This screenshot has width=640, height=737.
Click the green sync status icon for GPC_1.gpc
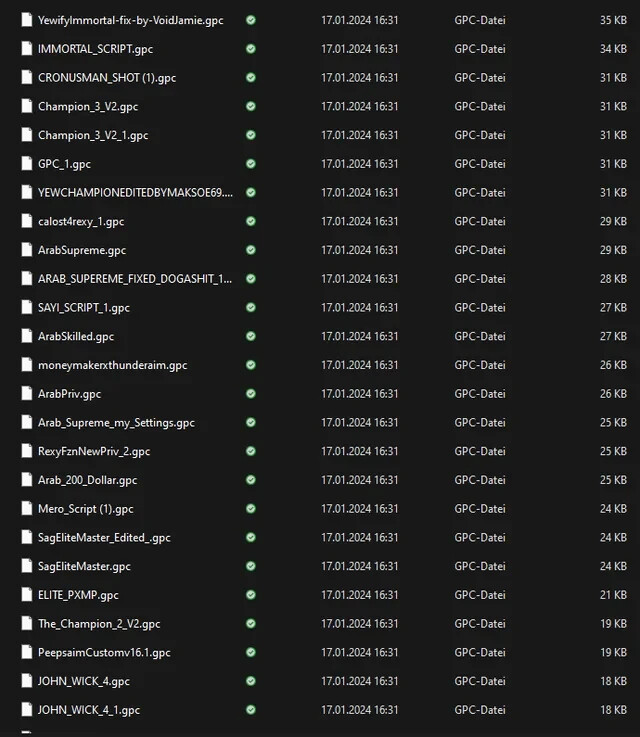[x=251, y=164]
